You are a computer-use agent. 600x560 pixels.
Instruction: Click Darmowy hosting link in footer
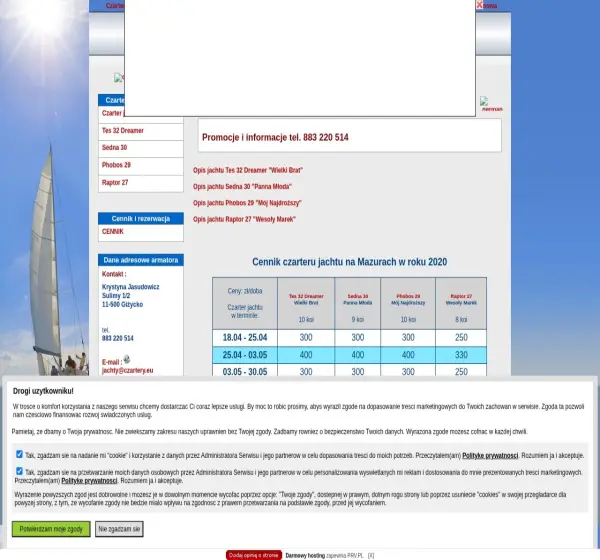(305, 555)
